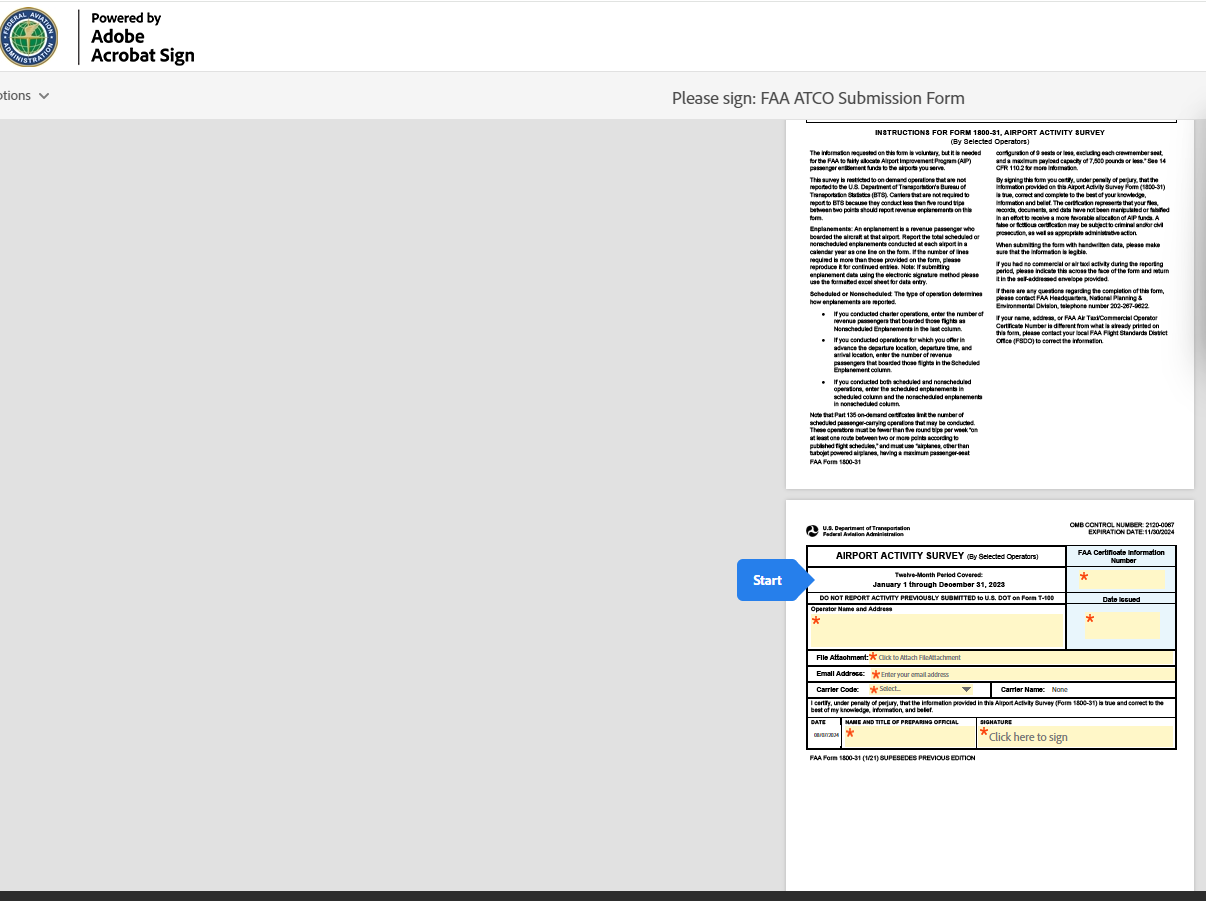Screen dimensions: 1206x901
Task: Click the perjury certification statement text
Action: 990,706
